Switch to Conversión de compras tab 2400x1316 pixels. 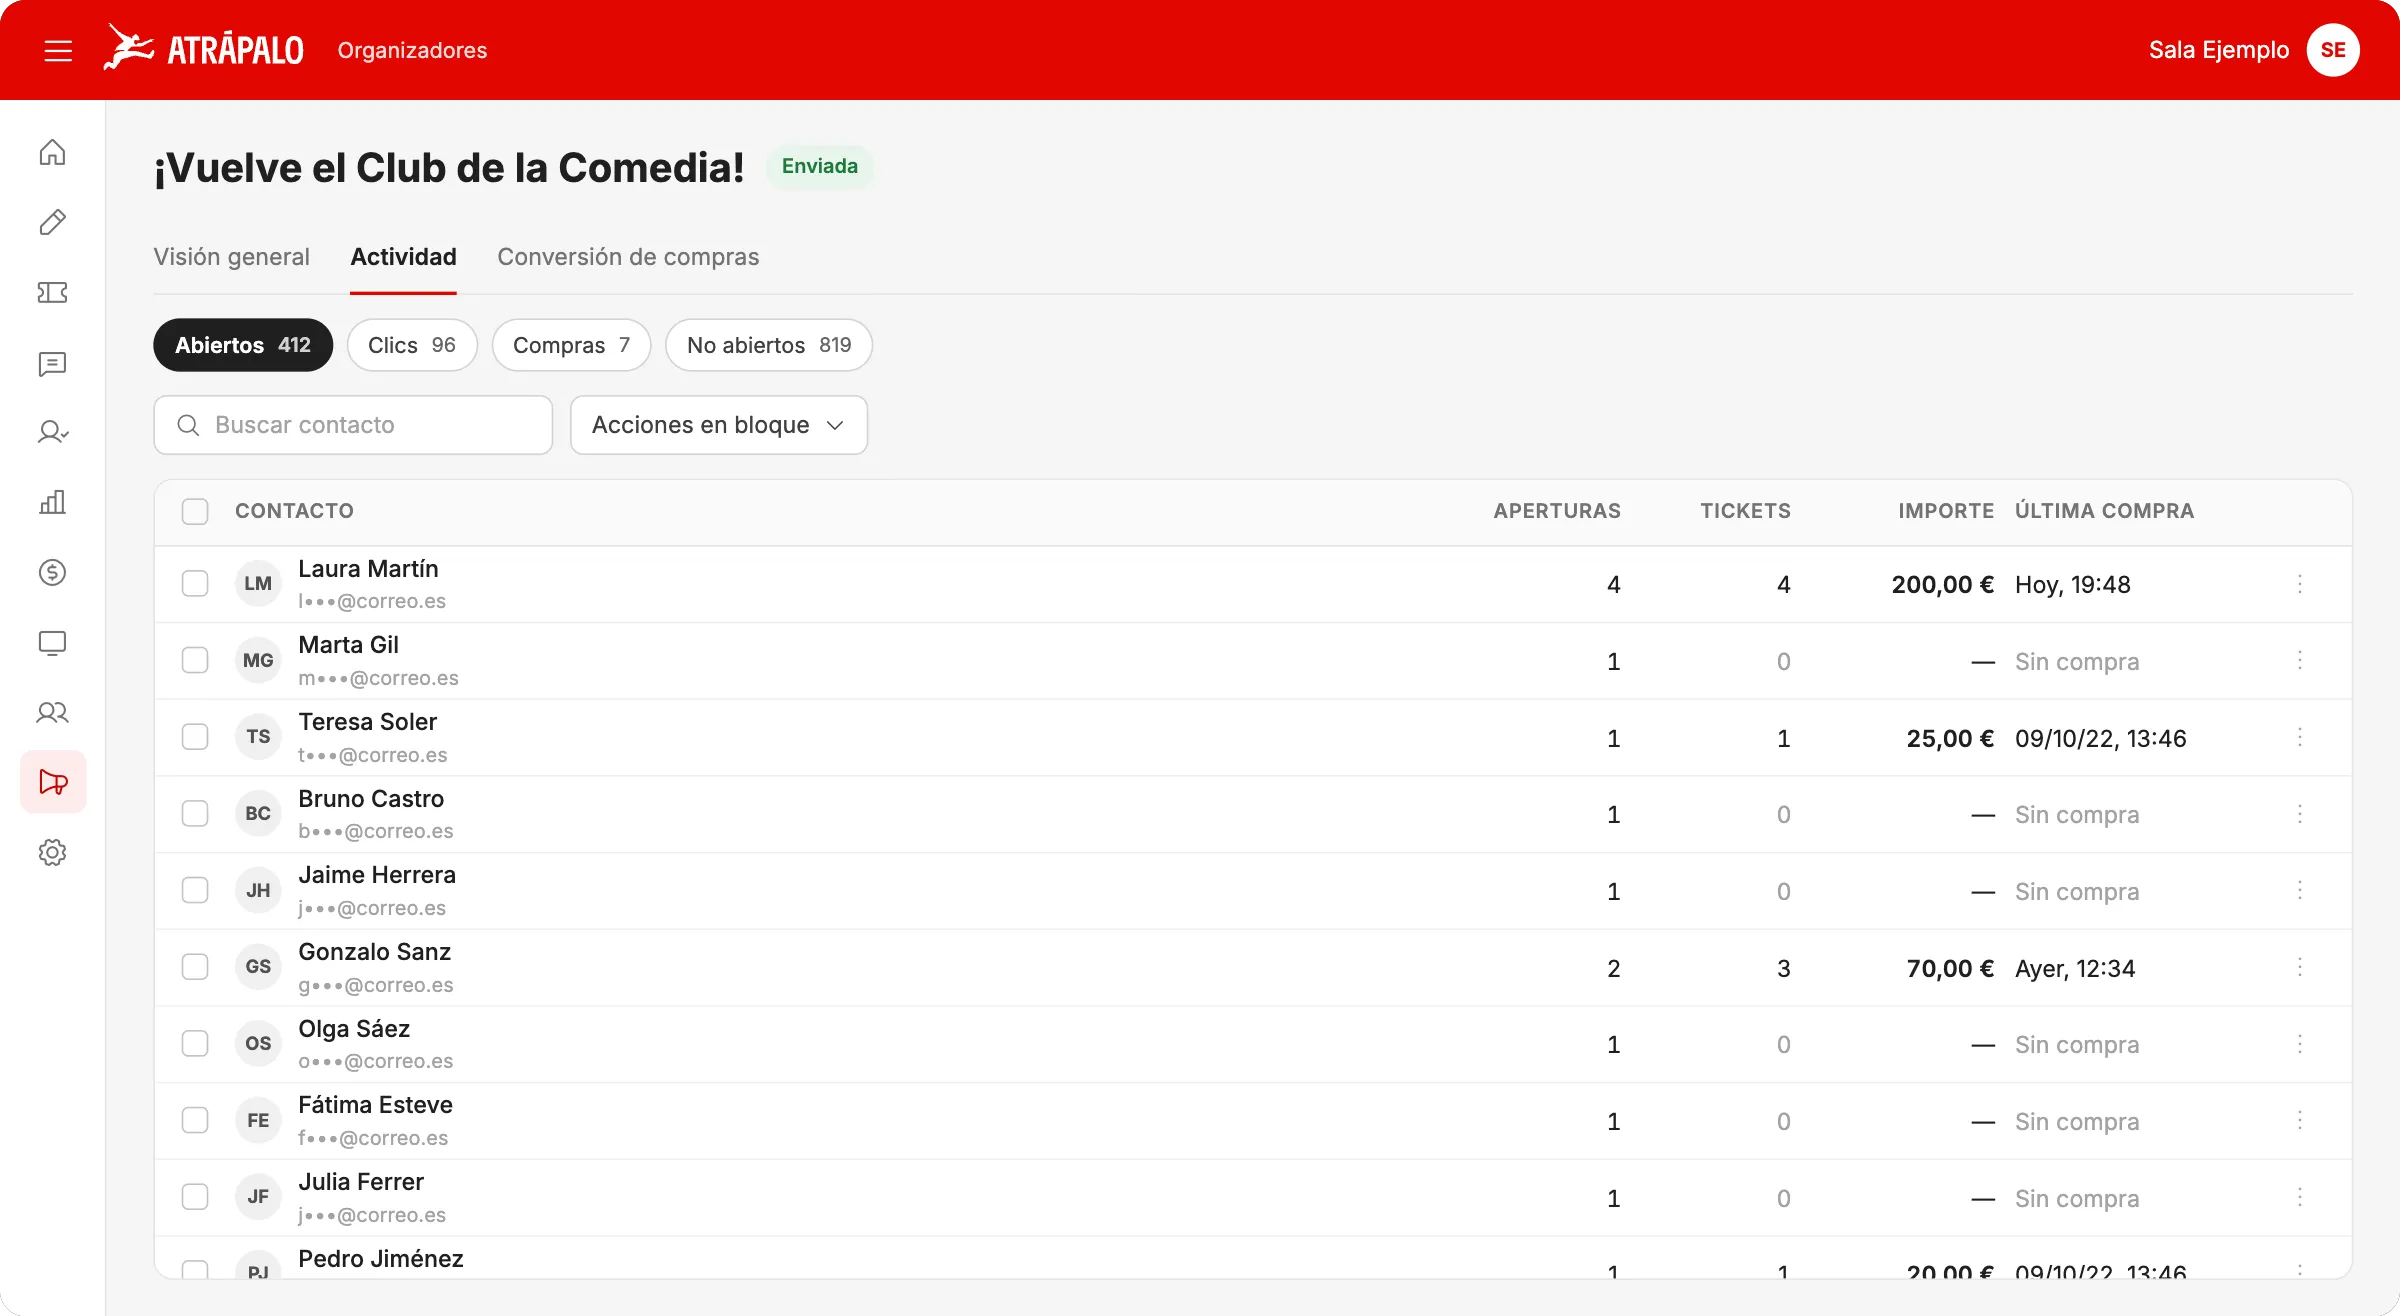[628, 257]
